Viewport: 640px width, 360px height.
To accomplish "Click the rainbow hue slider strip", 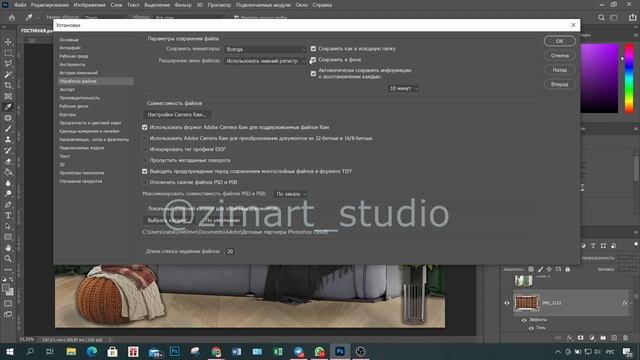I will (629, 78).
